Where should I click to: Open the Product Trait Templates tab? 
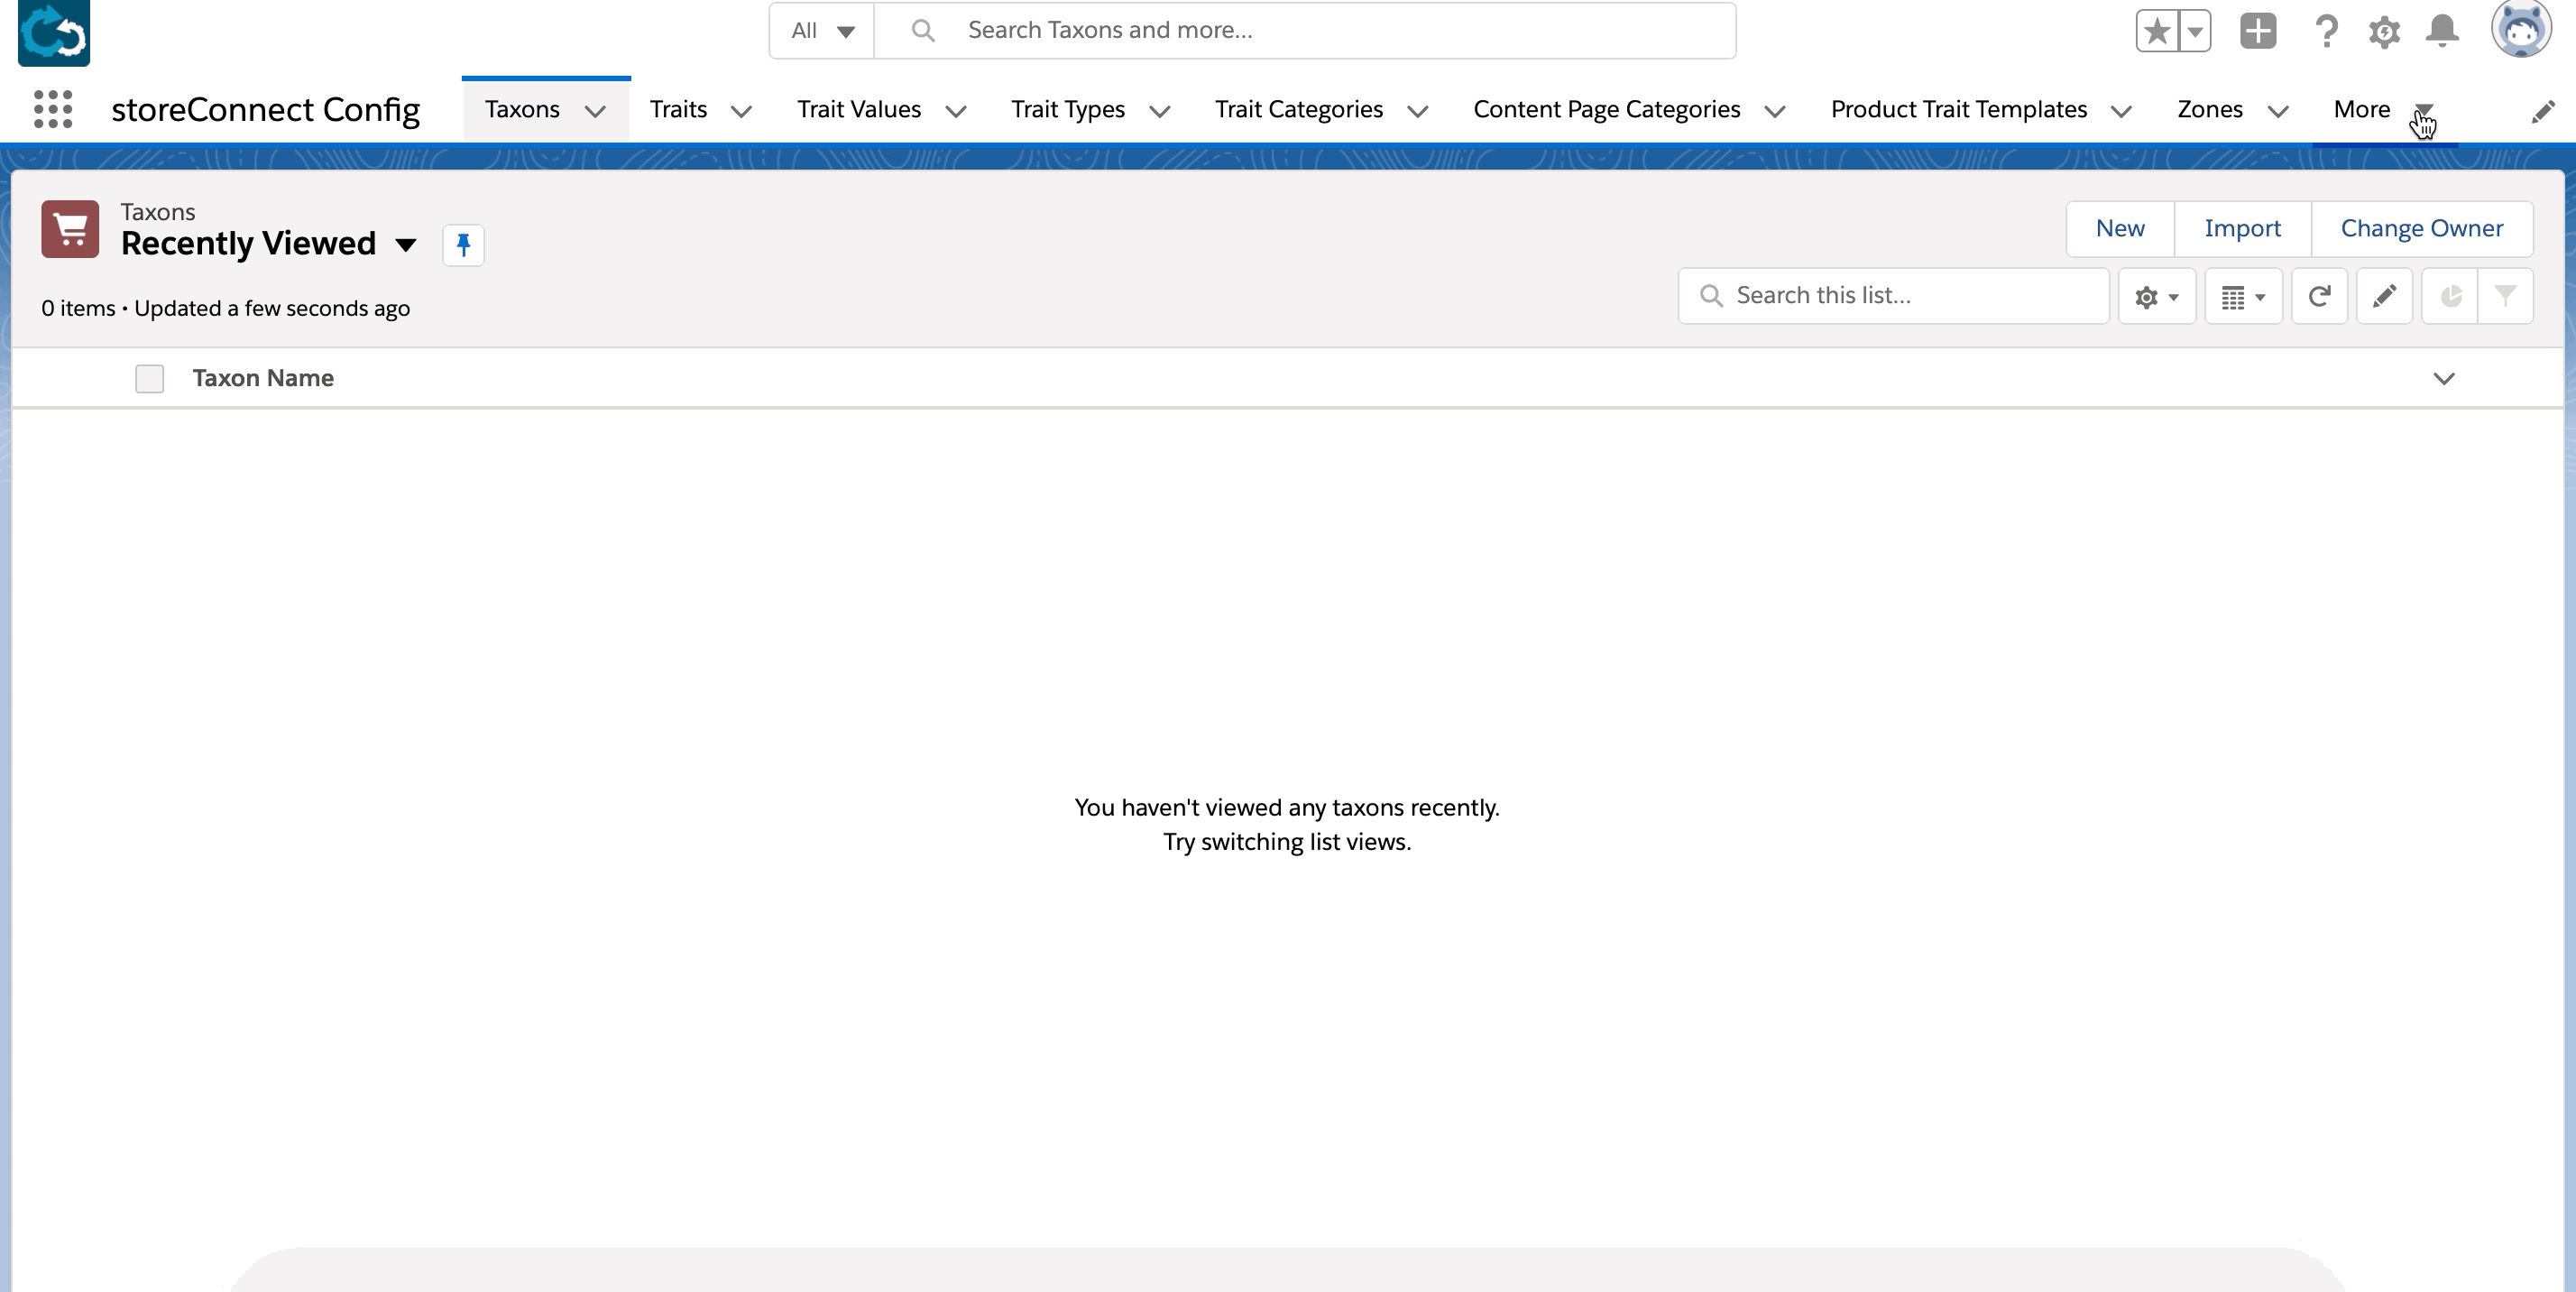click(1959, 110)
